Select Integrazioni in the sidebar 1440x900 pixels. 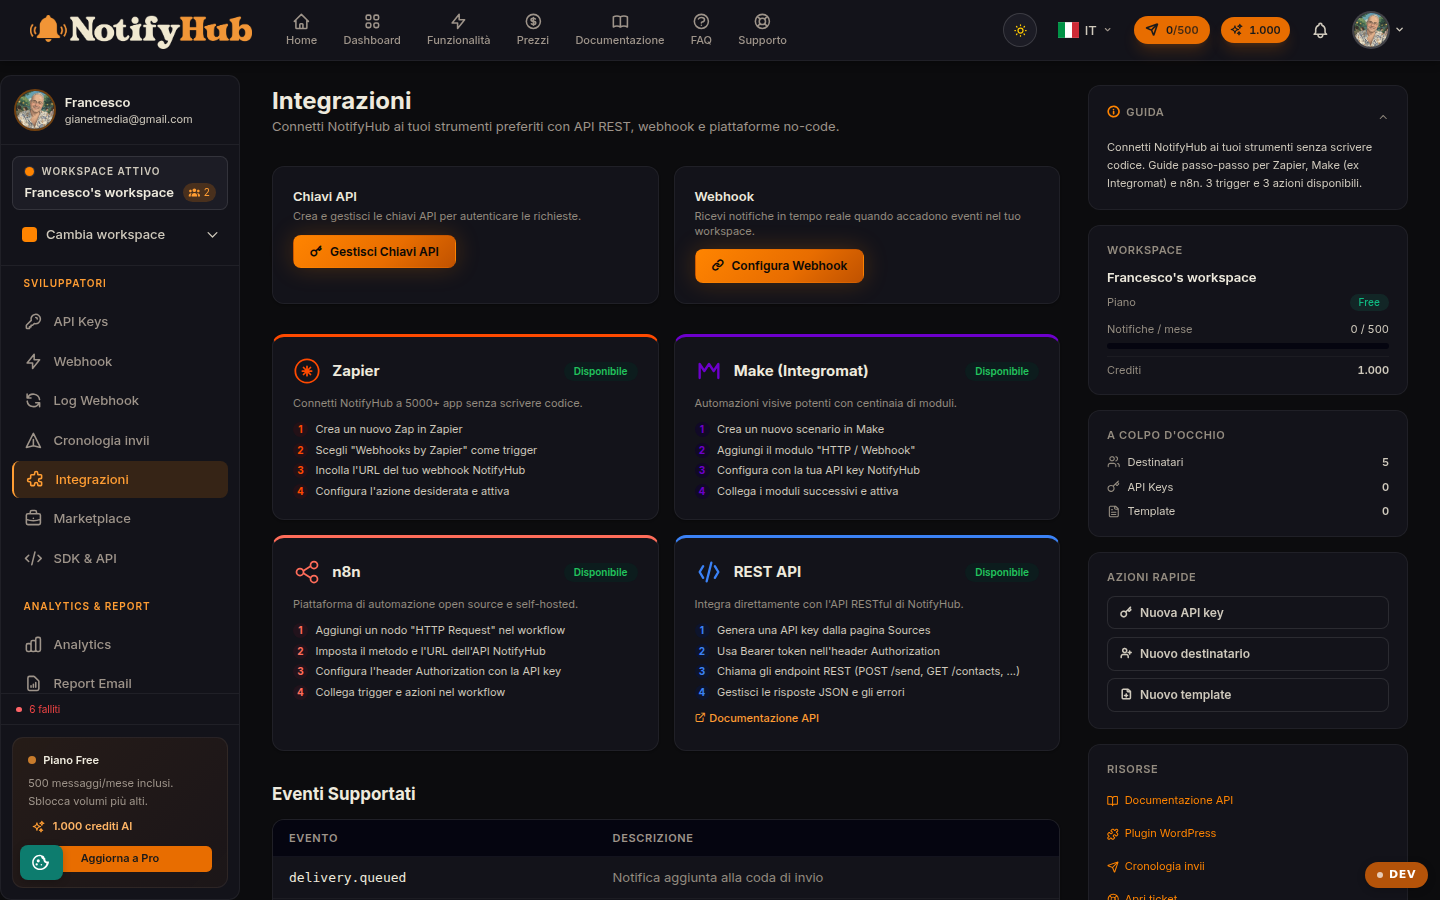click(x=120, y=480)
